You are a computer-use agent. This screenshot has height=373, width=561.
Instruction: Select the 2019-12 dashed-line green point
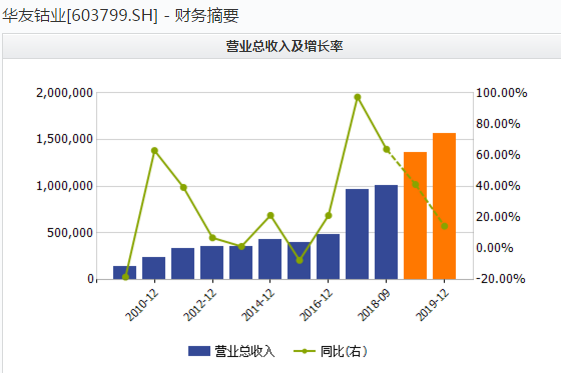click(x=444, y=226)
